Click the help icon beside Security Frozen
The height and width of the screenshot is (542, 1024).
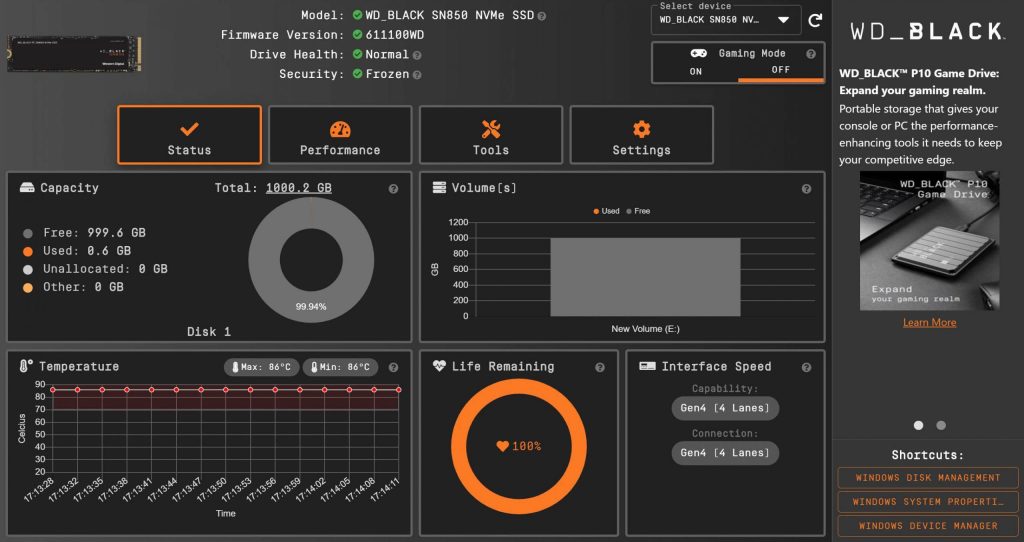click(417, 75)
